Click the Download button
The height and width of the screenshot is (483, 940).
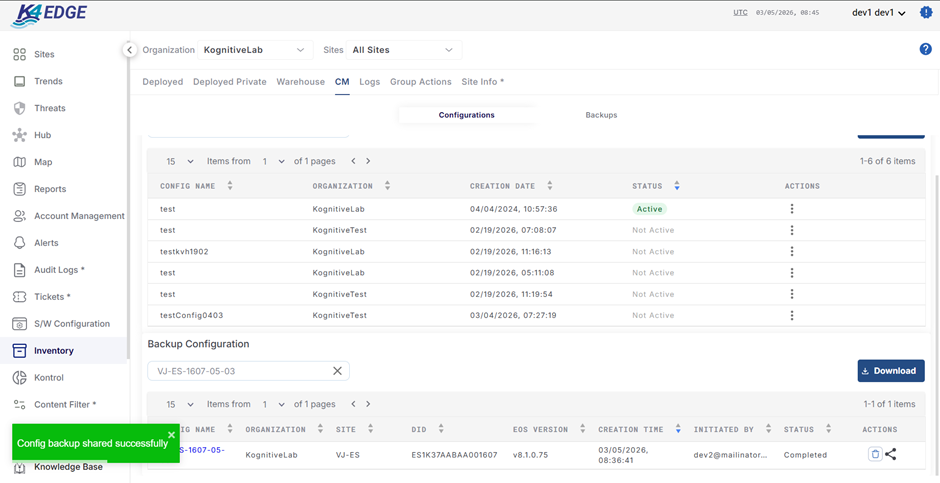coord(890,371)
